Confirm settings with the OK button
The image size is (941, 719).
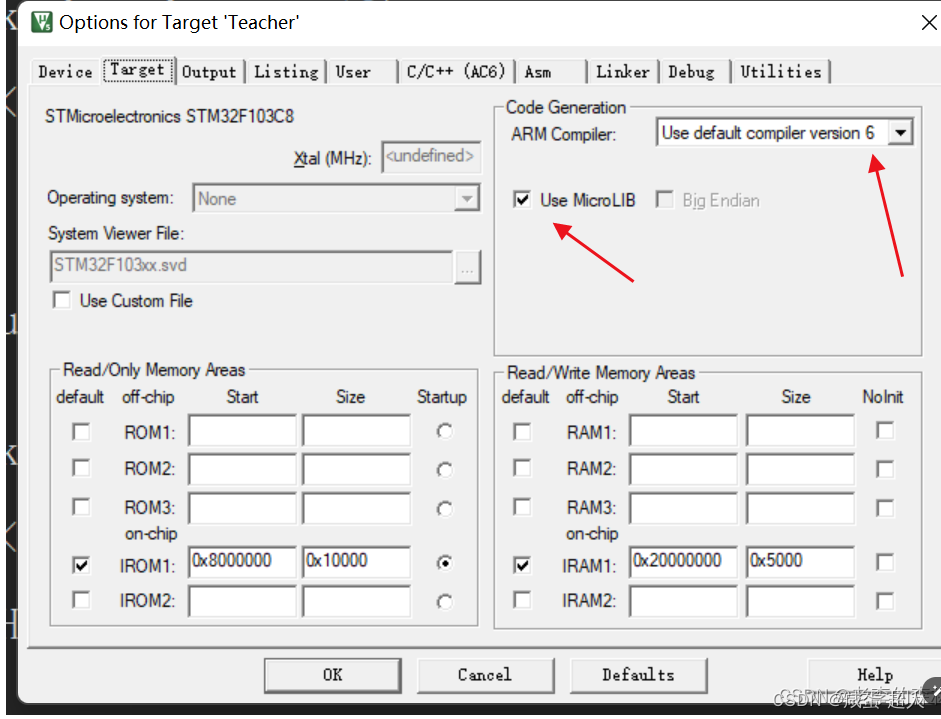click(332, 675)
